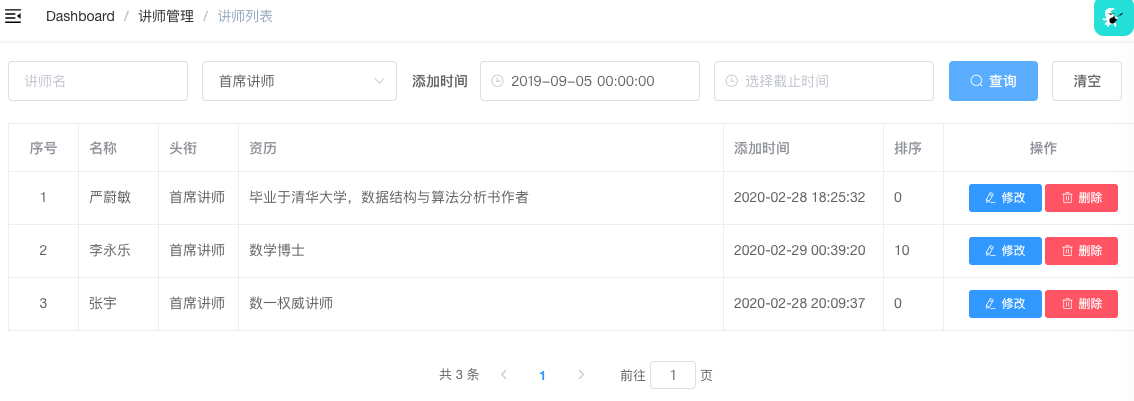
Task: Expand the dropdown chevron for lecturer level
Action: pyautogui.click(x=379, y=81)
